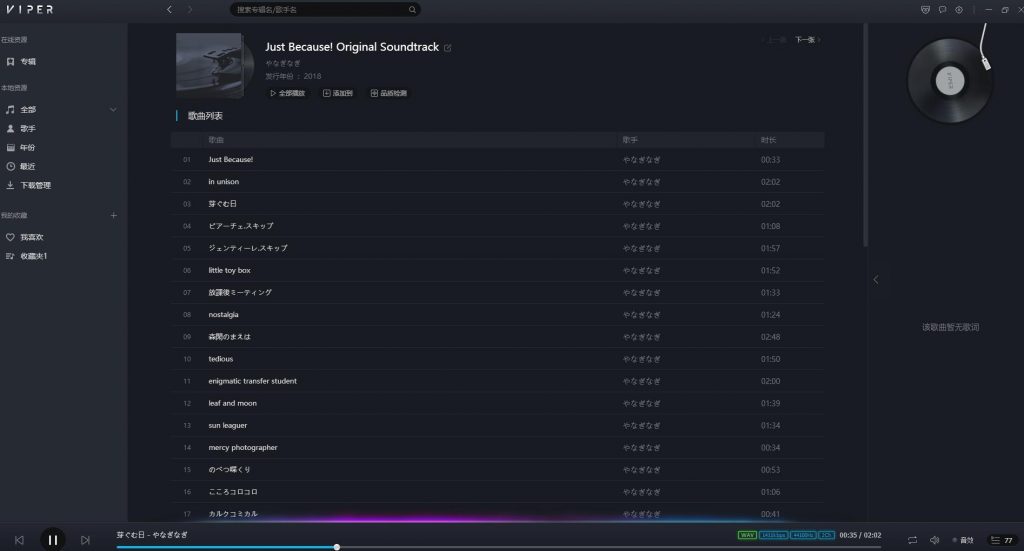Image resolution: width=1024 pixels, height=551 pixels.
Task: Open the skin shield icon in title bar
Action: [925, 9]
